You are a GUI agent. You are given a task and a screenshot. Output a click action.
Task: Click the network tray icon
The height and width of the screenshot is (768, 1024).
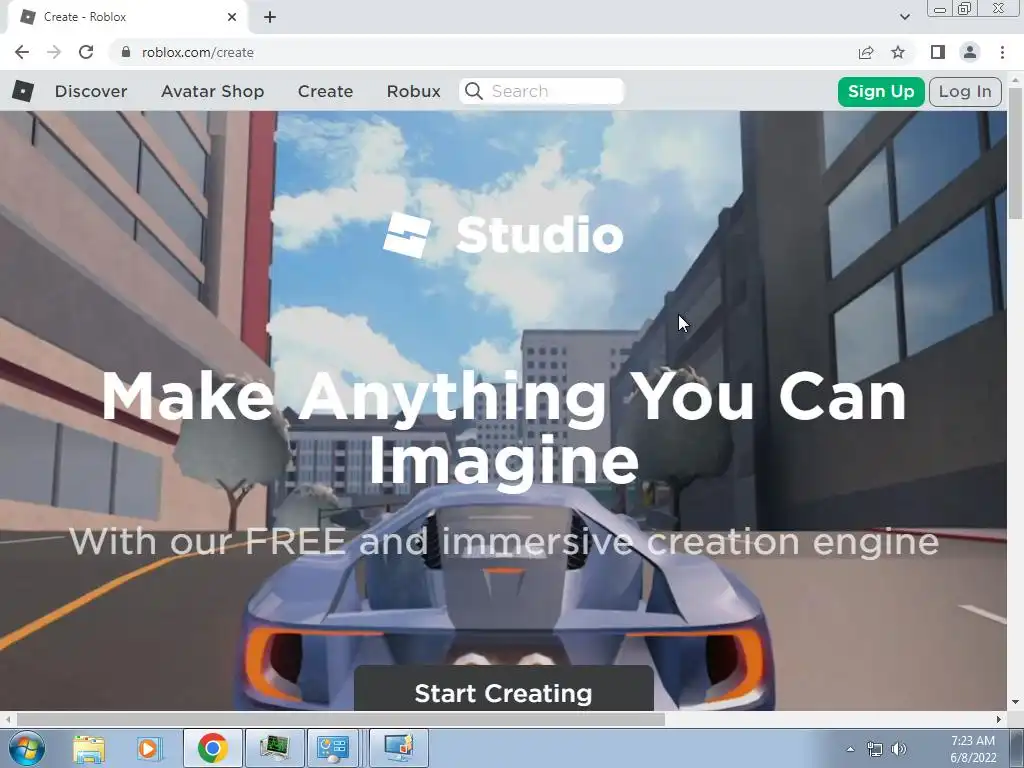click(x=874, y=749)
